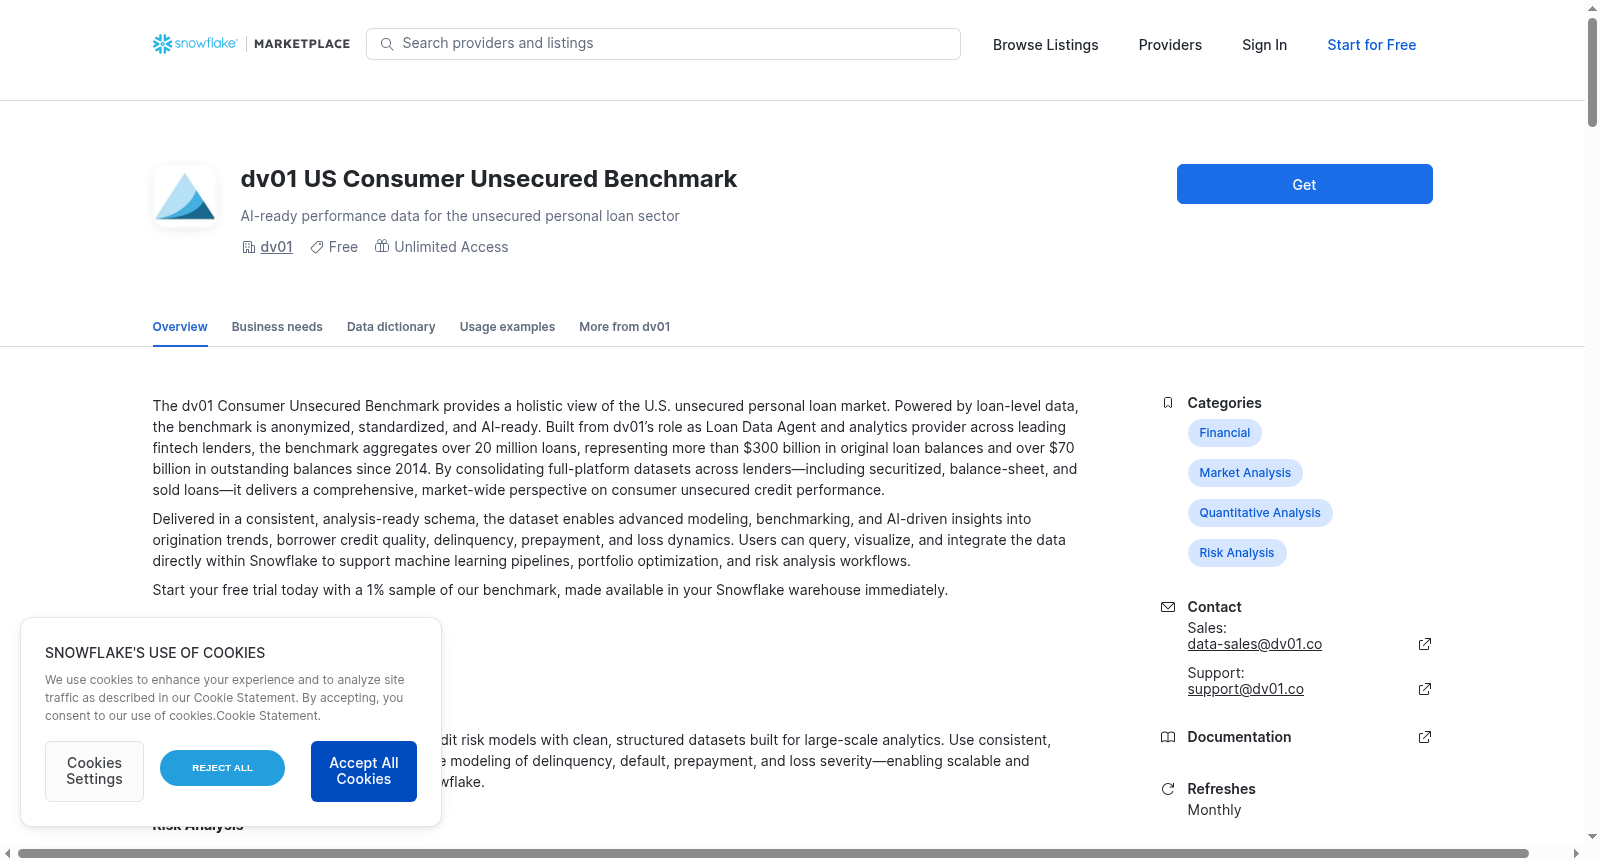Click the Snowflake logo
Image resolution: width=1600 pixels, height=861 pixels.
(x=195, y=44)
